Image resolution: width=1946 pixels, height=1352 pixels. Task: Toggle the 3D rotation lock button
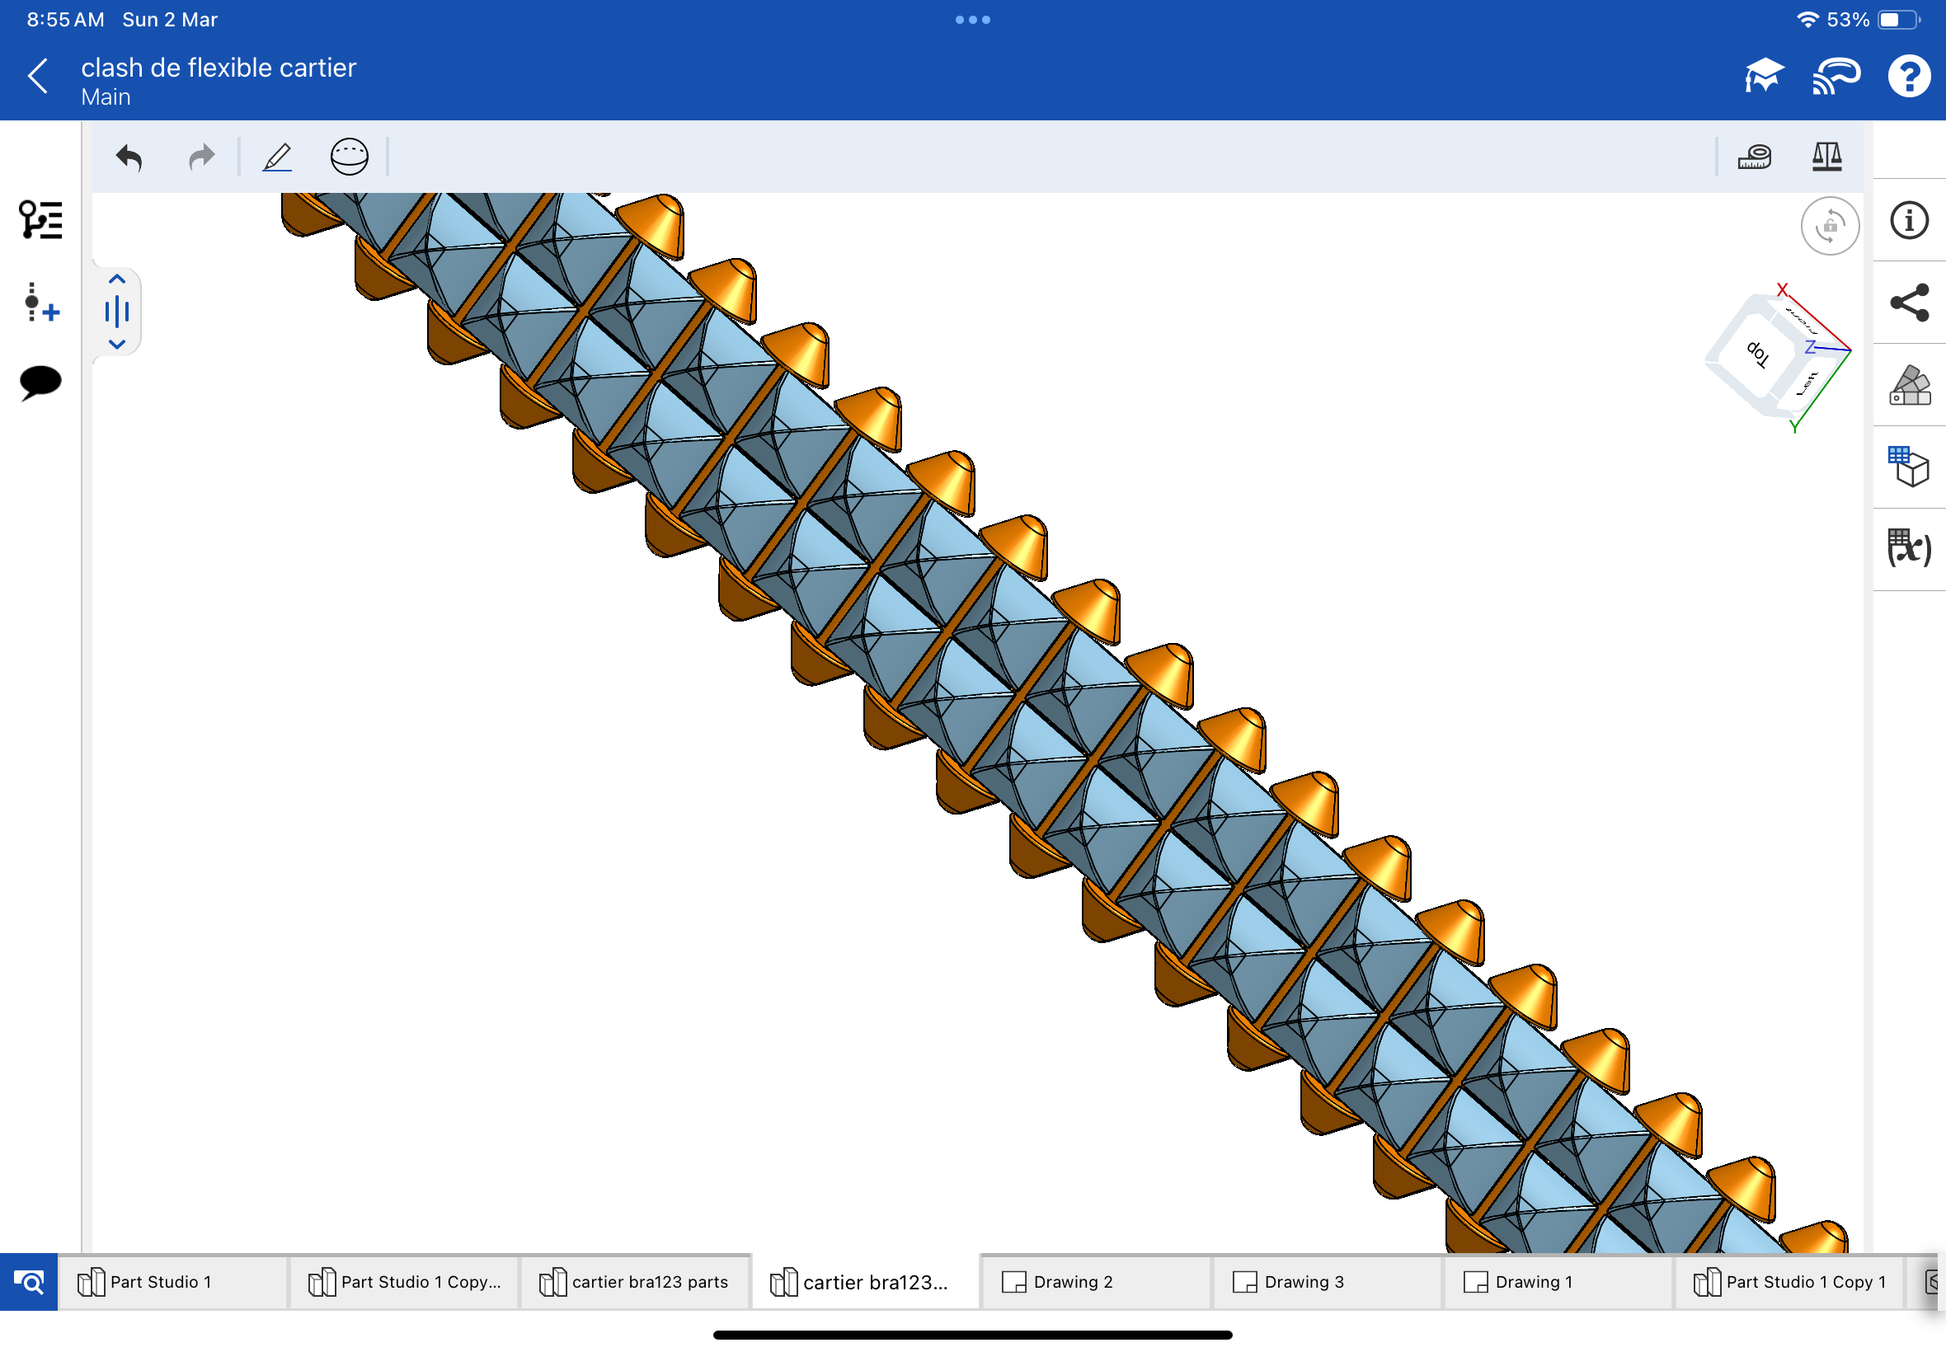[x=1829, y=226]
